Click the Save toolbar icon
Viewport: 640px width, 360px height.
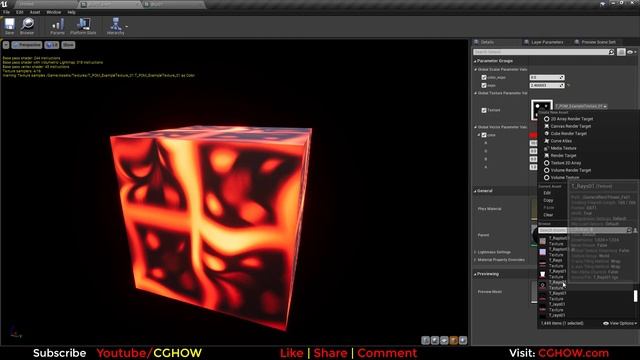[9, 24]
